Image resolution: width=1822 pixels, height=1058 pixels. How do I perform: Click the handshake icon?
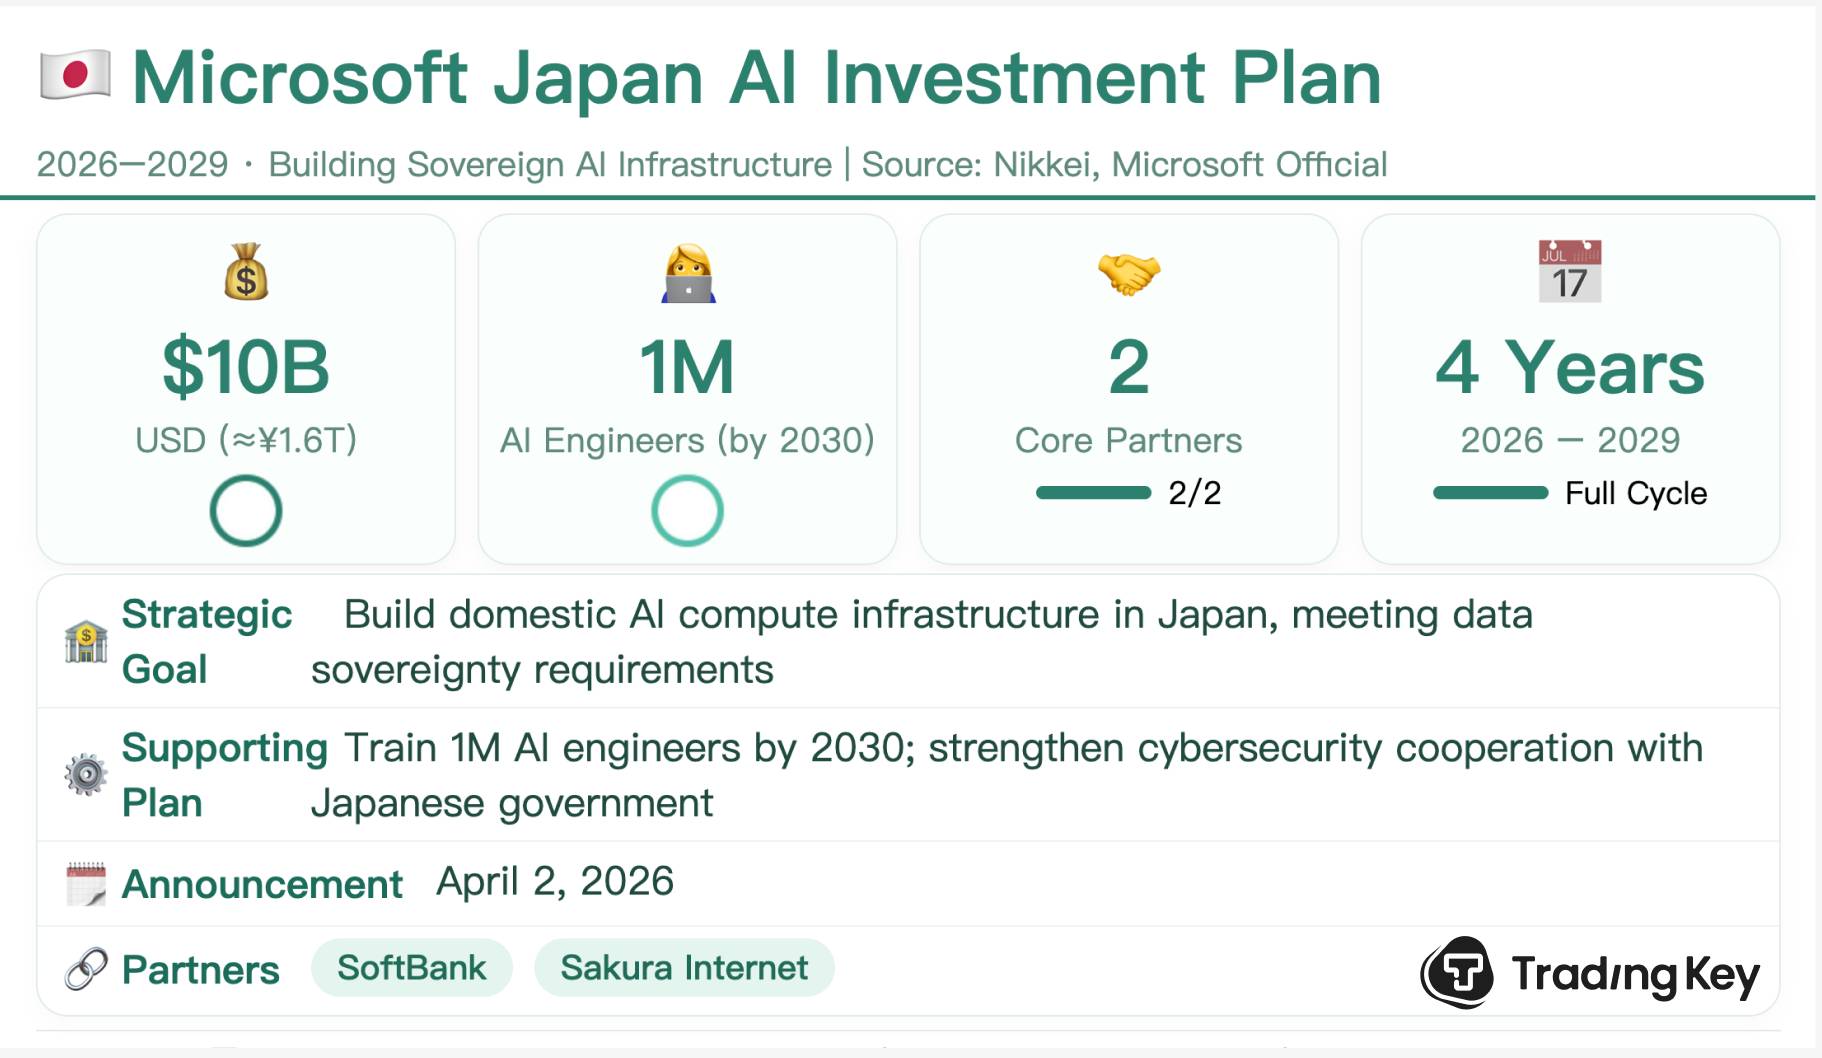[x=1128, y=273]
